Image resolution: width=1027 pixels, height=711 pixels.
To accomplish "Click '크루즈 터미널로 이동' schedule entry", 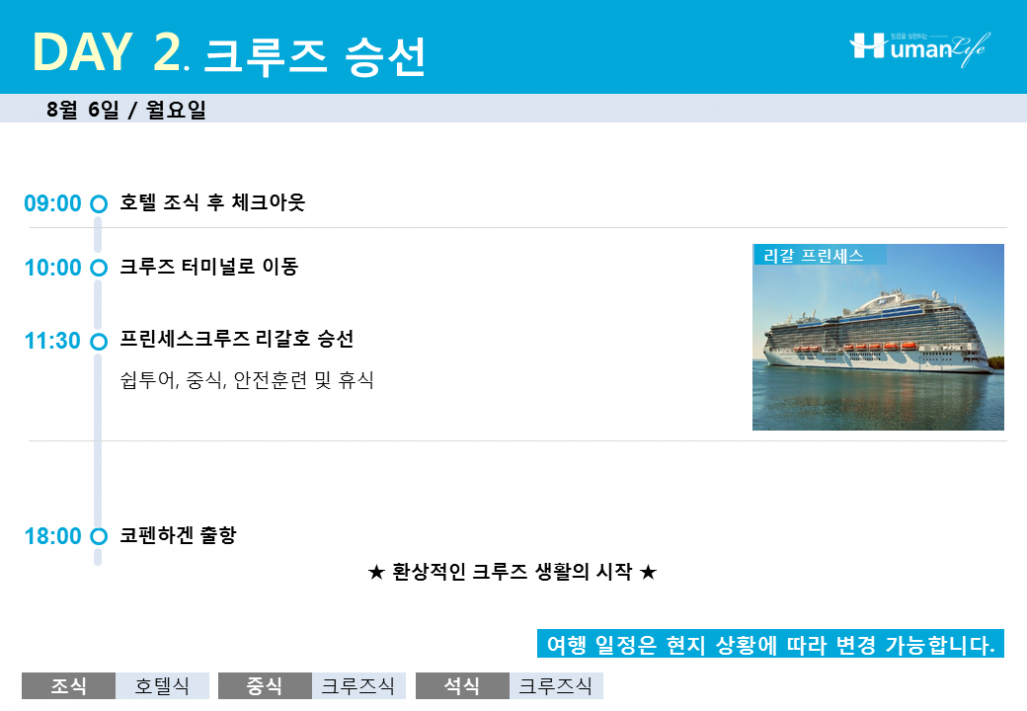I will (x=209, y=266).
